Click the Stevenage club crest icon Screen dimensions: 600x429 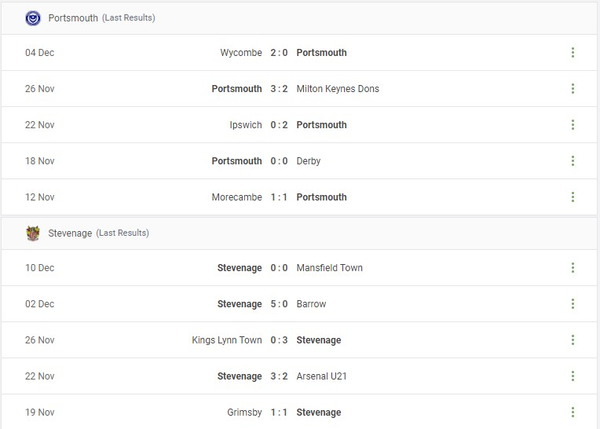point(33,233)
